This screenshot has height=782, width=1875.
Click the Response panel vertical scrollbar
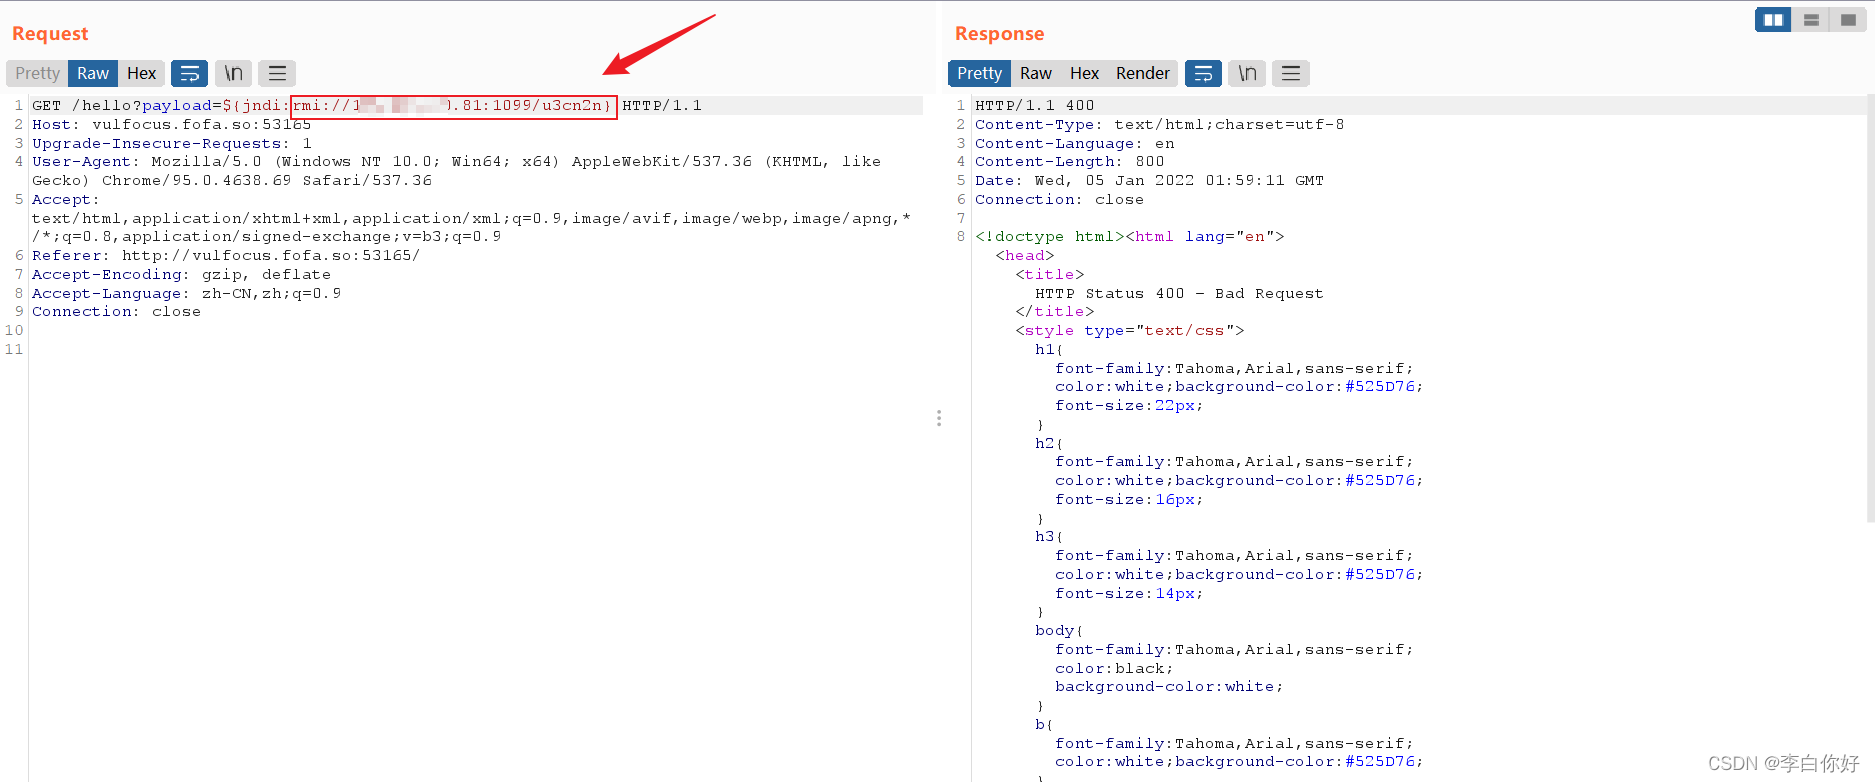tap(1870, 310)
